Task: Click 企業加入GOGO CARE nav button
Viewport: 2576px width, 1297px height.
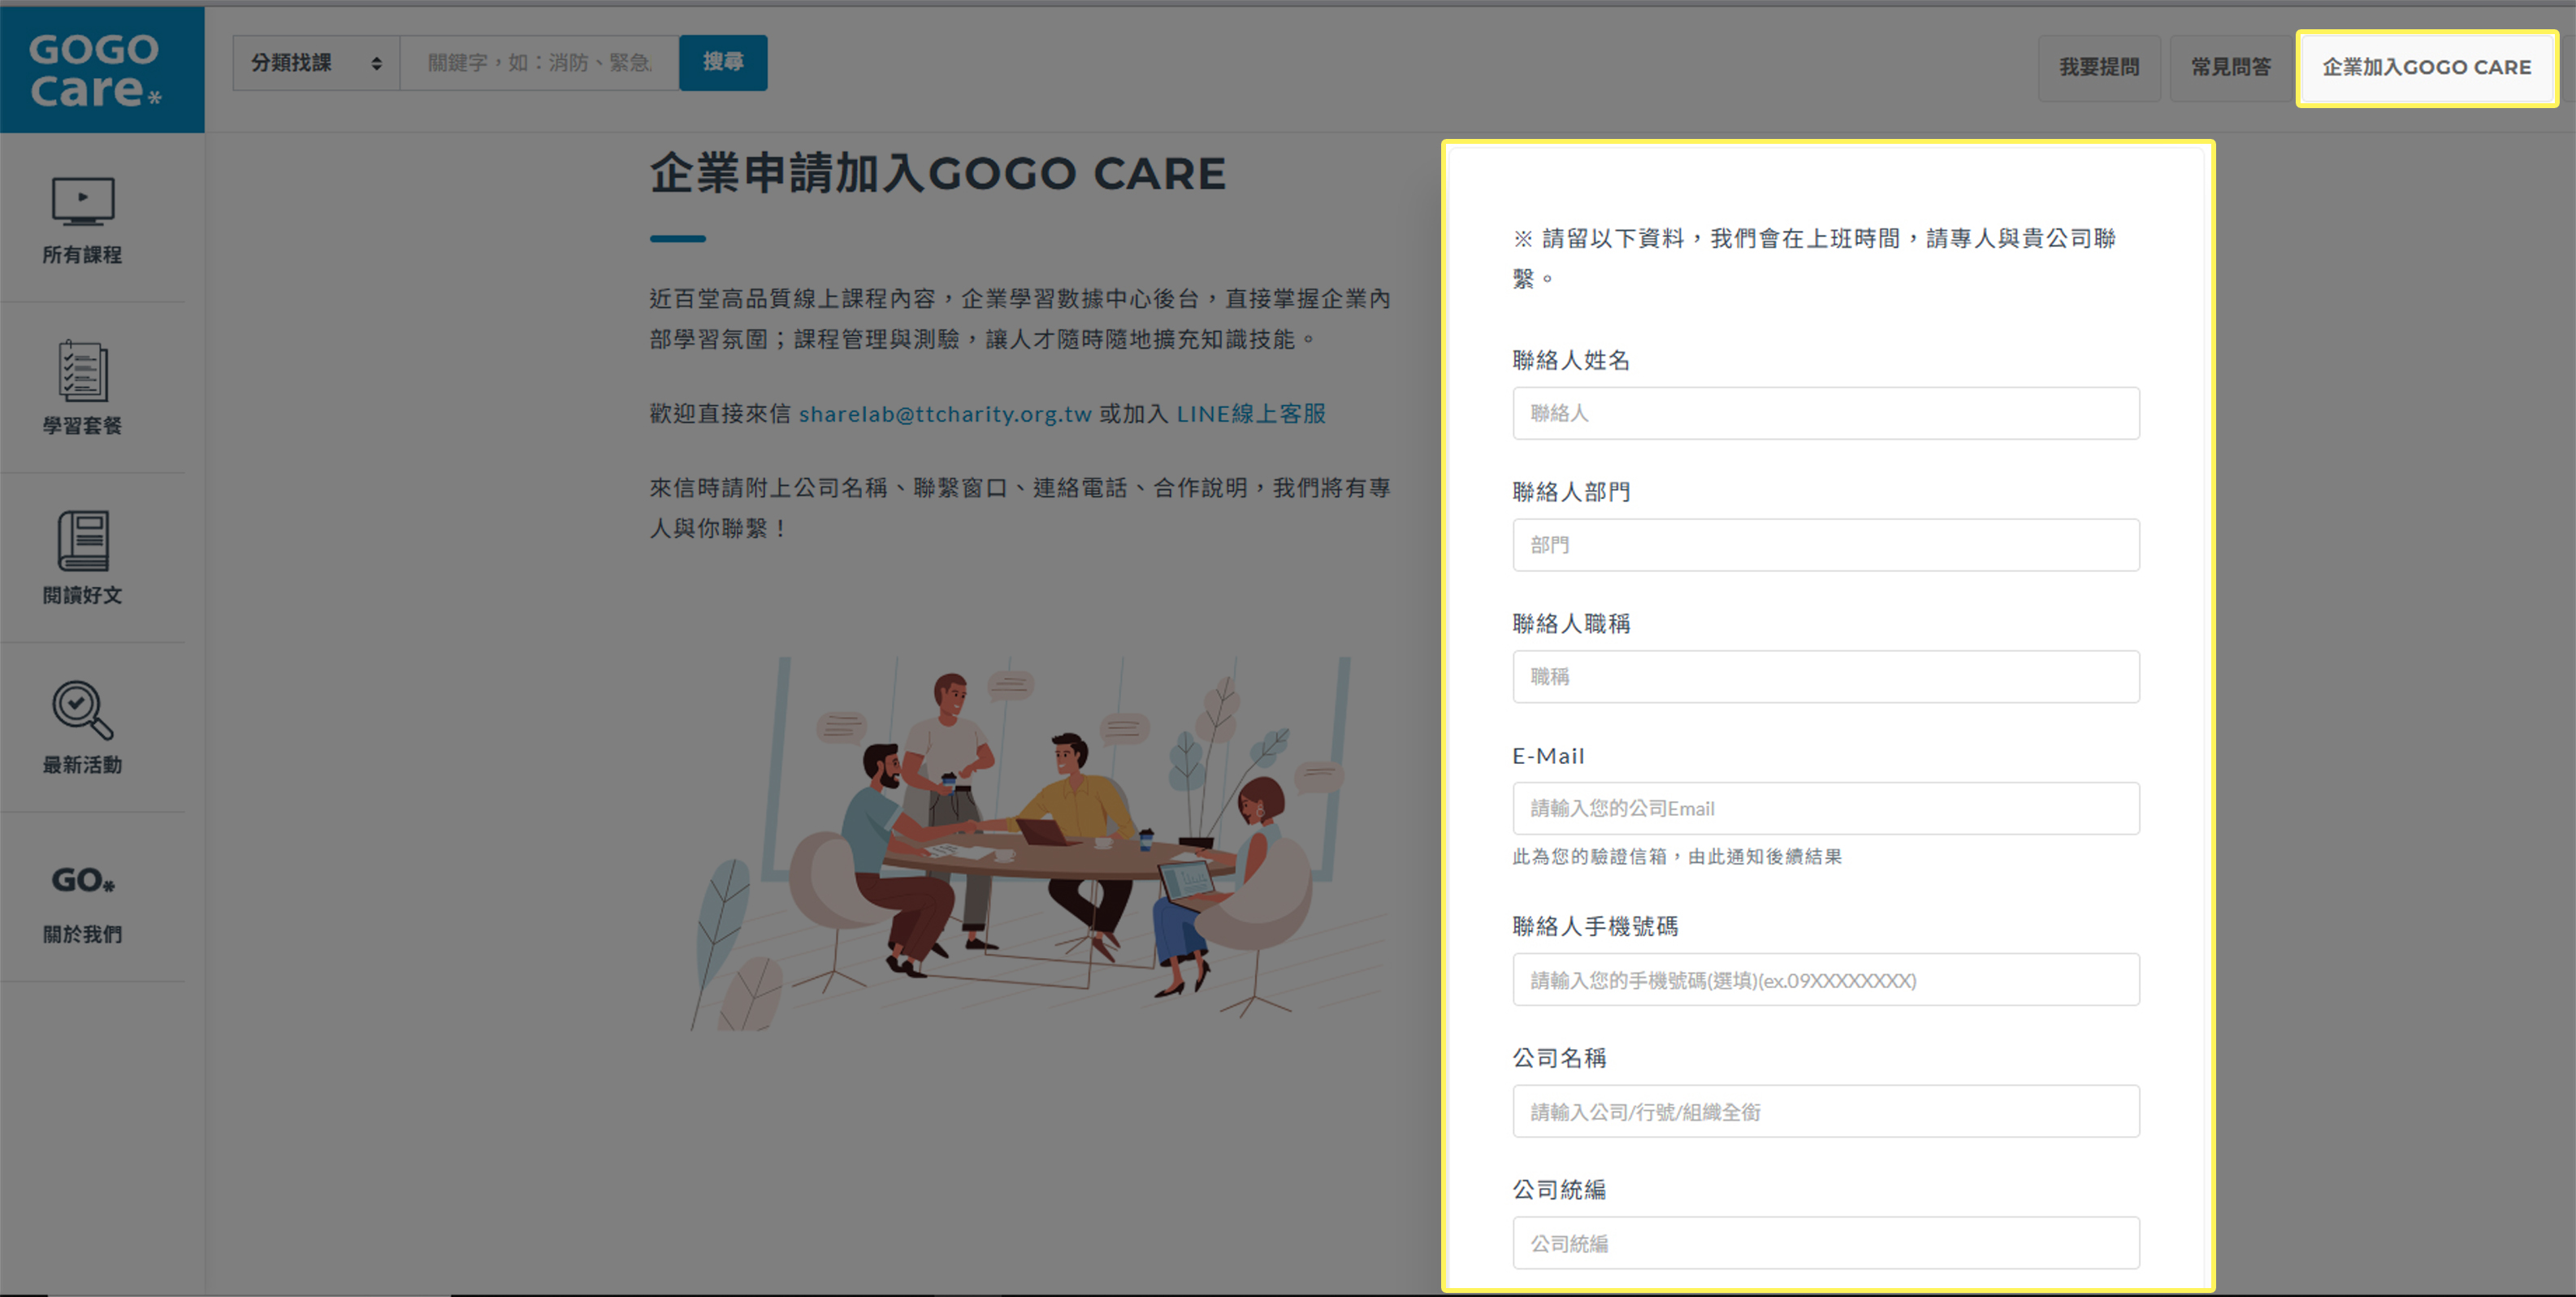Action: (x=2427, y=67)
